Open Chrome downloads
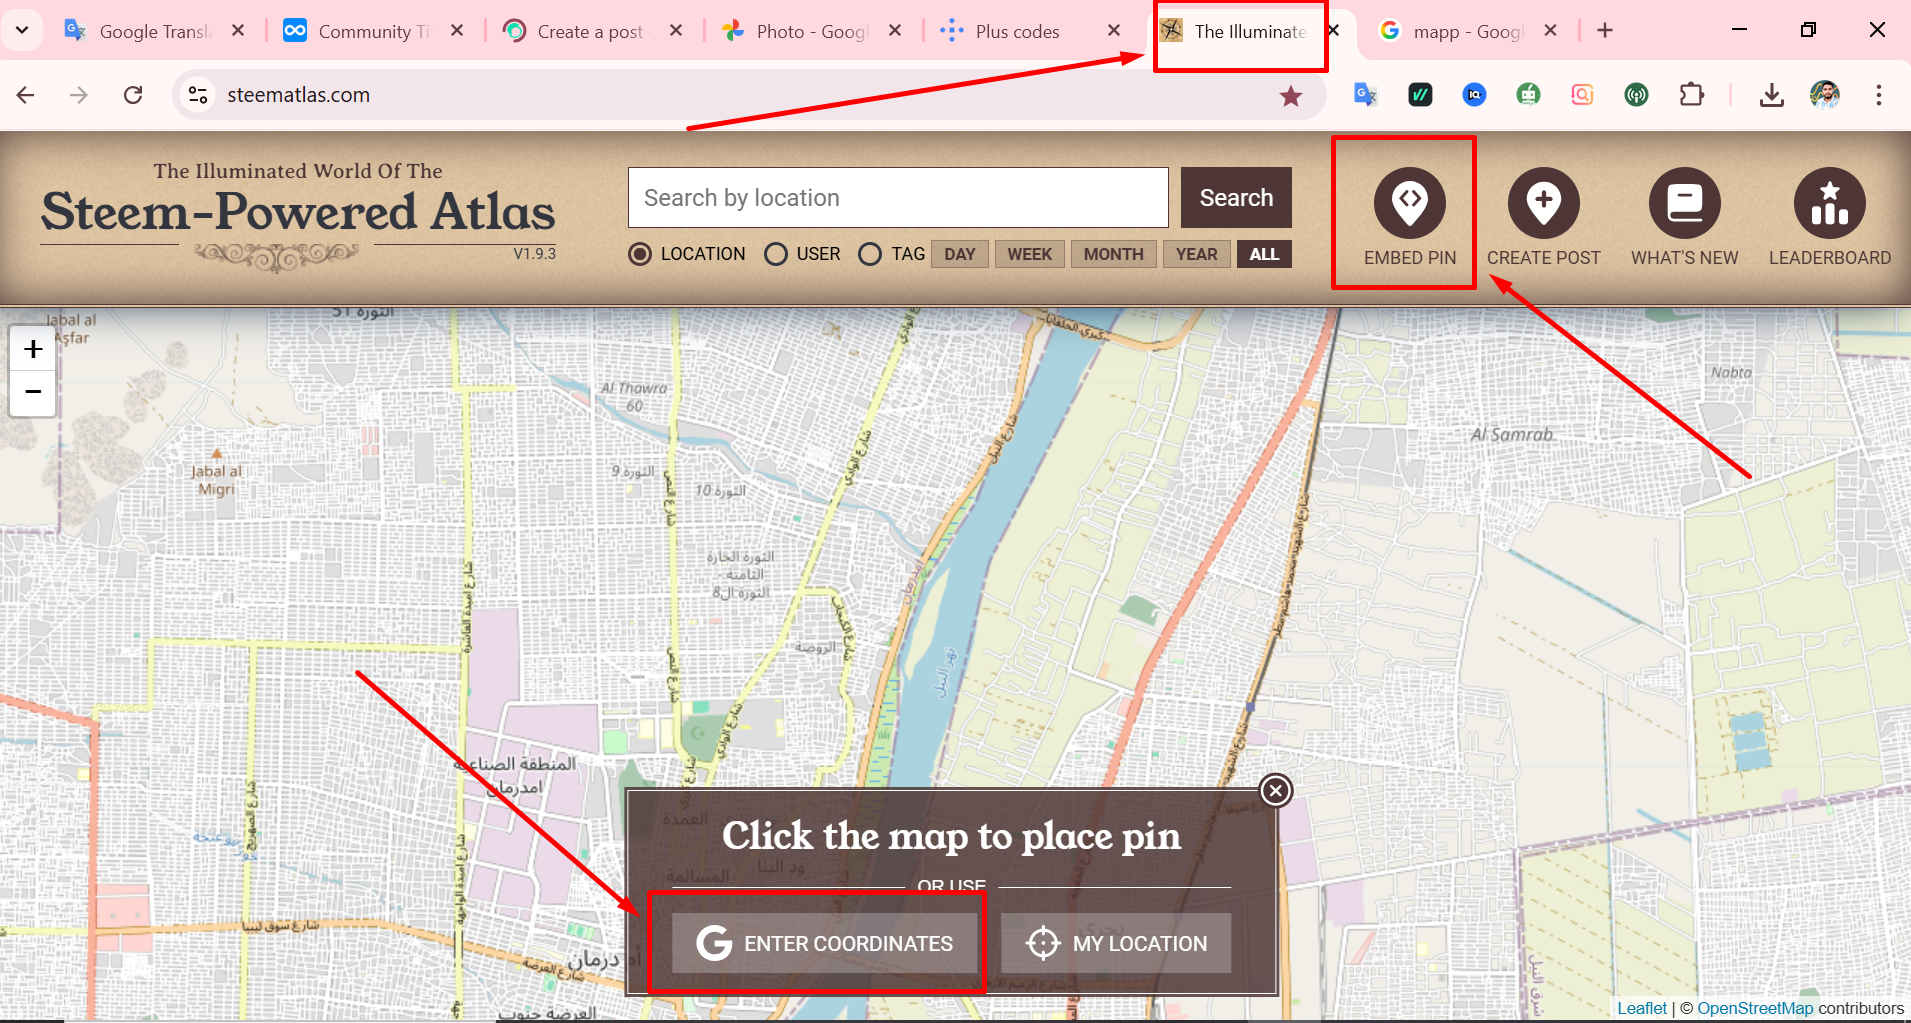 point(1772,95)
